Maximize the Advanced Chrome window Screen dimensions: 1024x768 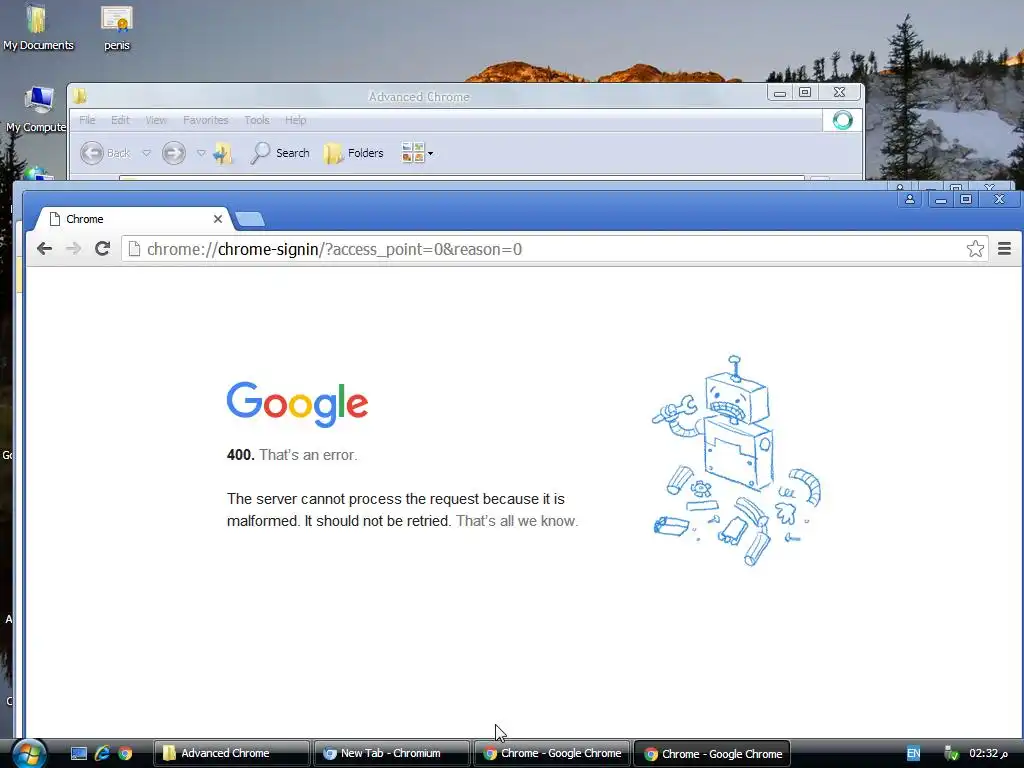point(805,93)
